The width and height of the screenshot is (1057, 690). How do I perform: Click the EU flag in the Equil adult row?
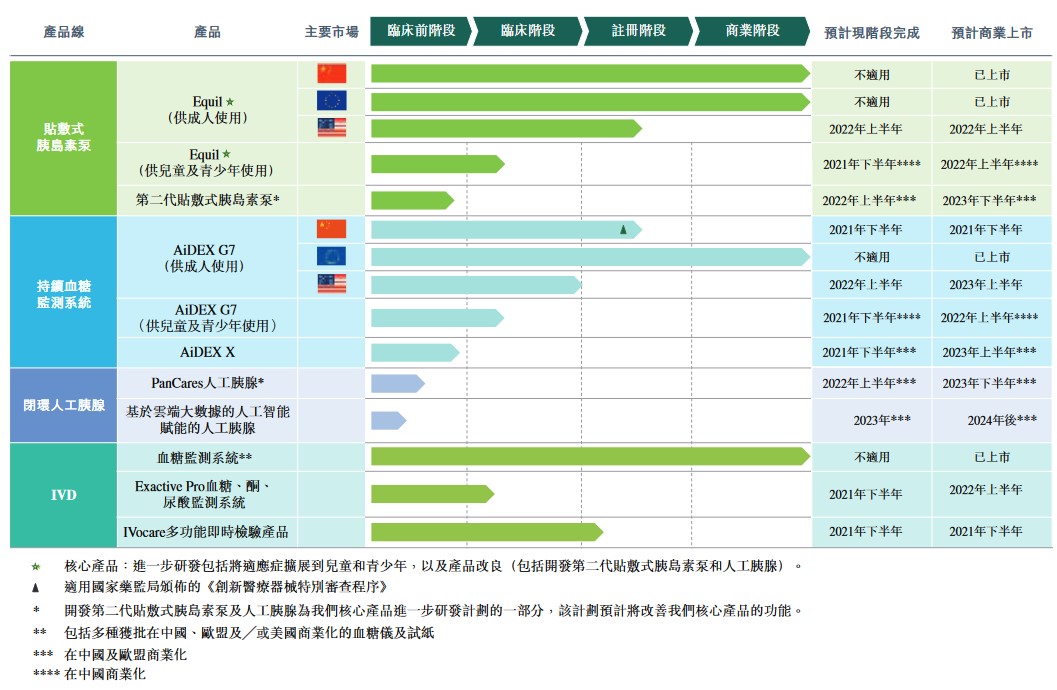click(x=332, y=100)
